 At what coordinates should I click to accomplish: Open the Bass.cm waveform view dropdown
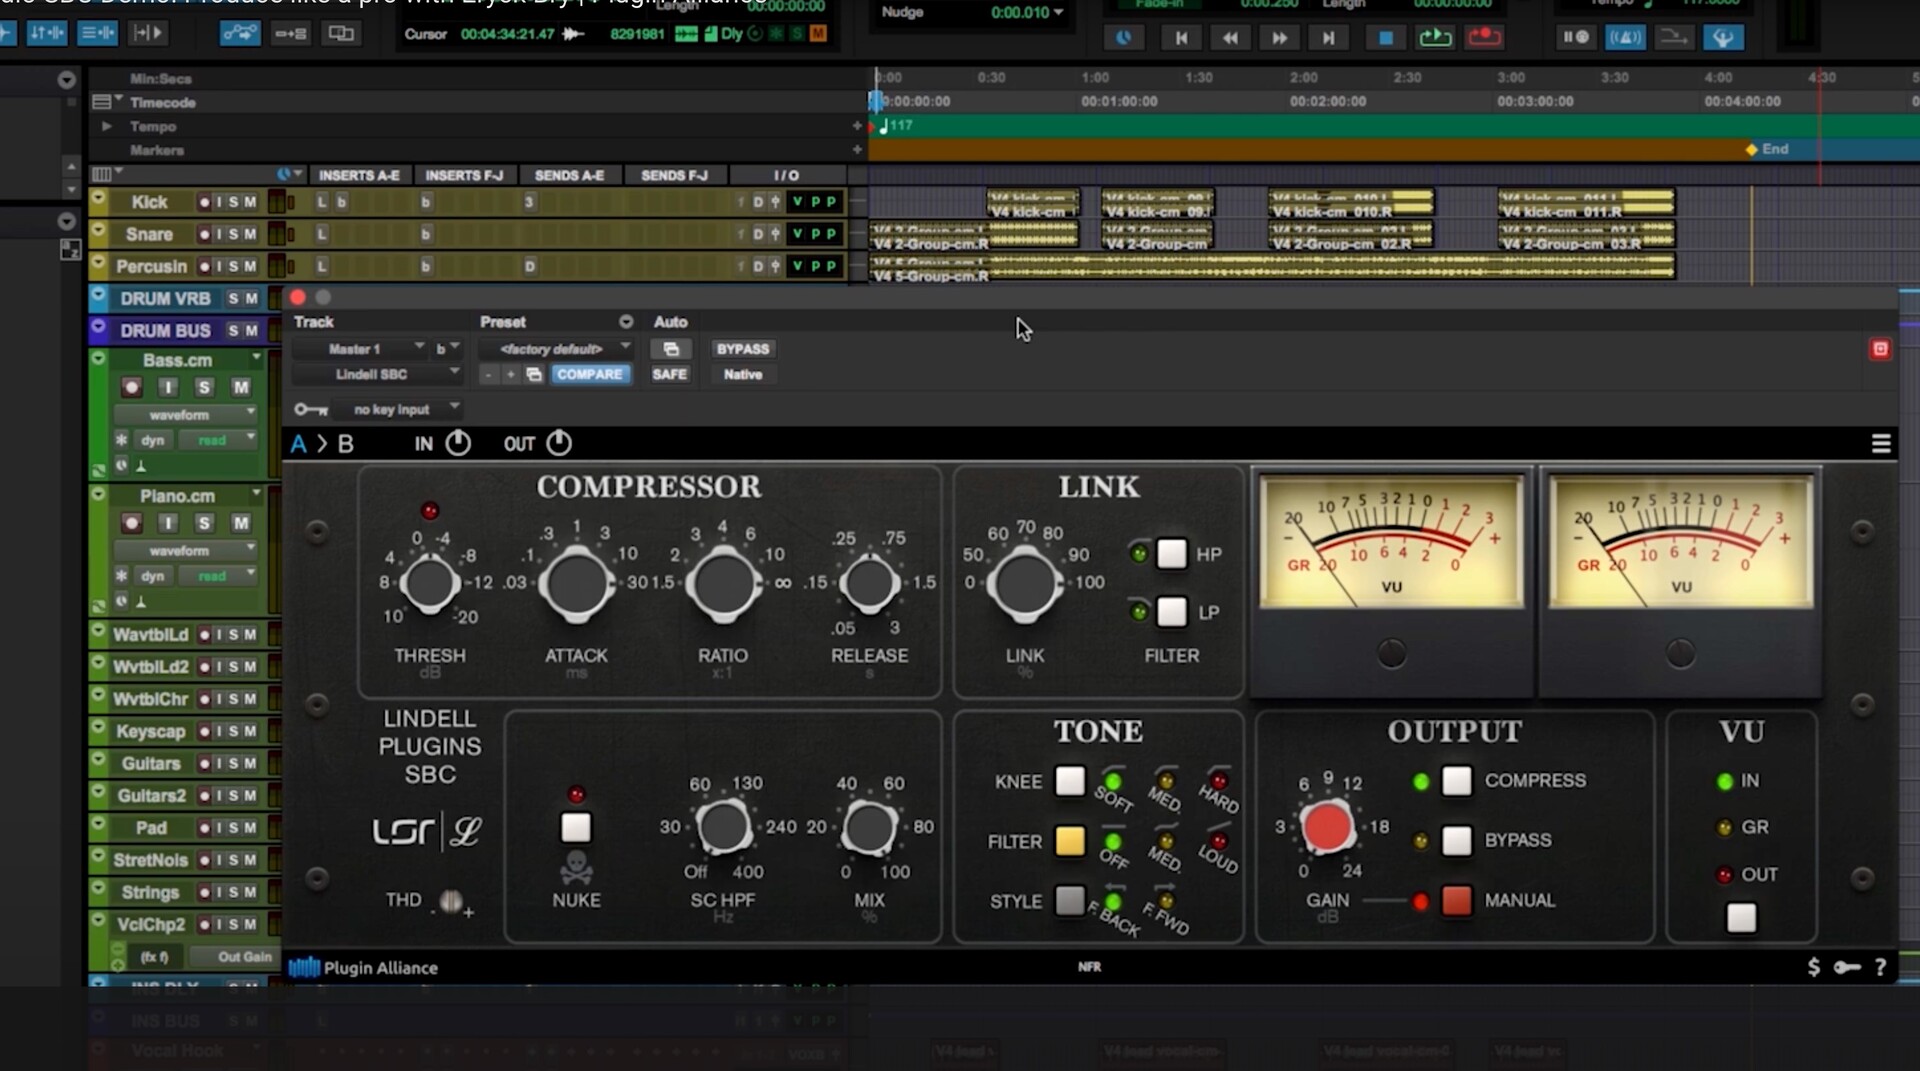(x=185, y=414)
